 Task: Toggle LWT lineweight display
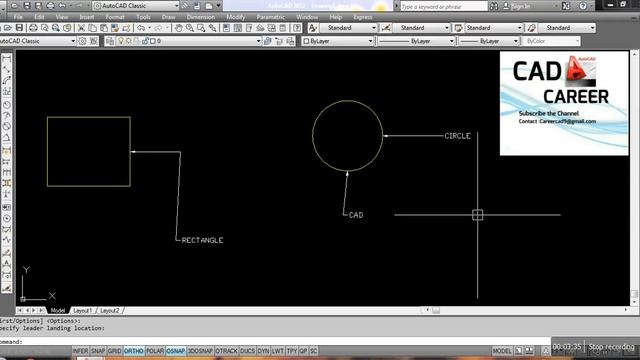278,351
